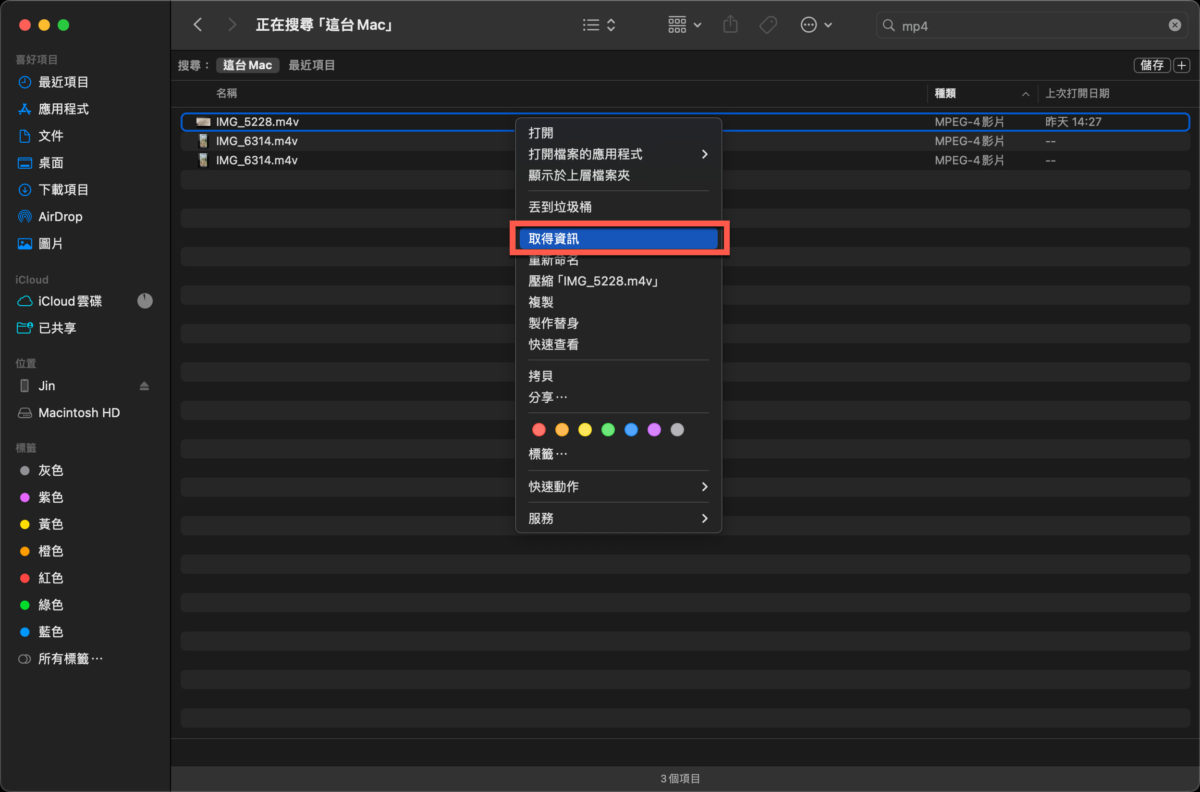
Task: Apply gray tag in context menu
Action: (x=677, y=430)
